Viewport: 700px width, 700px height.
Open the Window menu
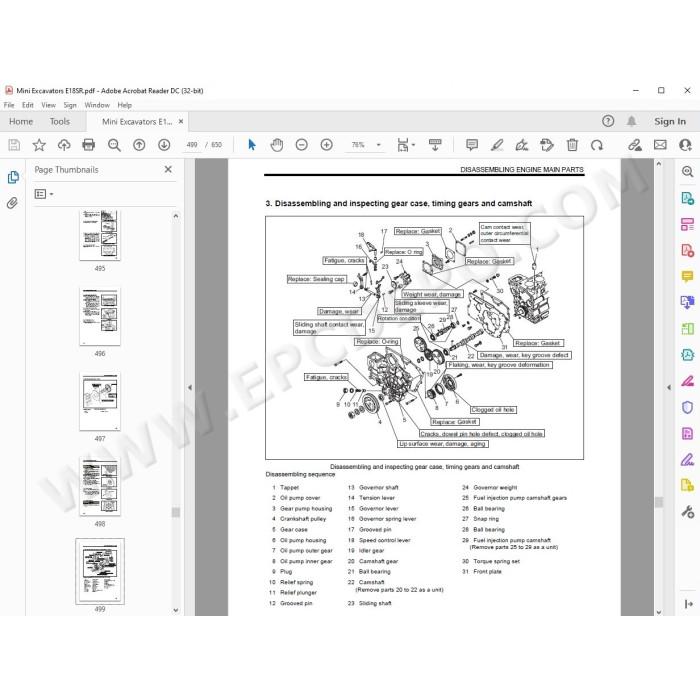click(x=97, y=105)
